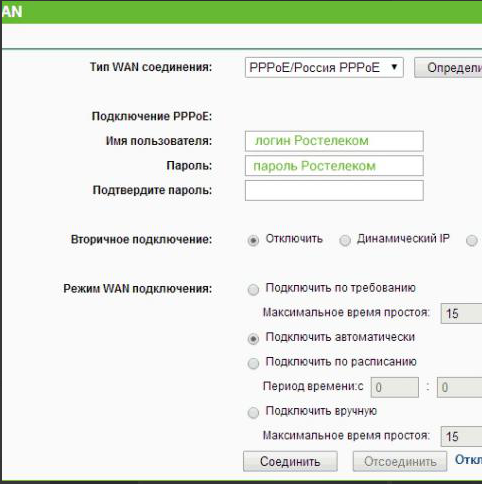Click idle time field under Подключить по требованию
Screen dimensions: 482x484
point(462,314)
